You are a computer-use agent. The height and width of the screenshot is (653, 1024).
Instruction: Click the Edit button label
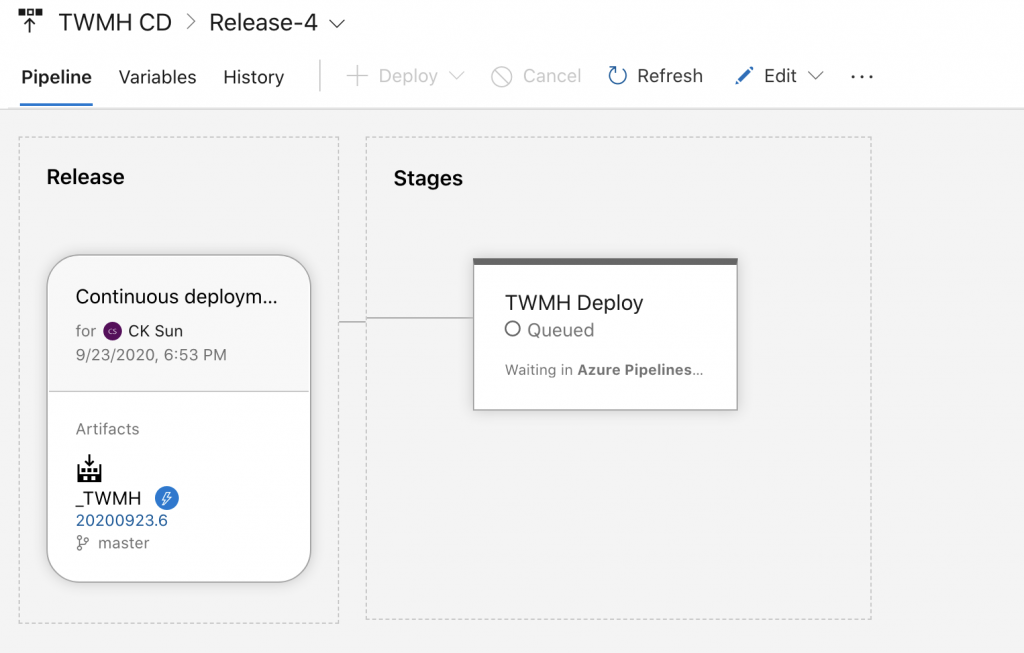(x=780, y=76)
